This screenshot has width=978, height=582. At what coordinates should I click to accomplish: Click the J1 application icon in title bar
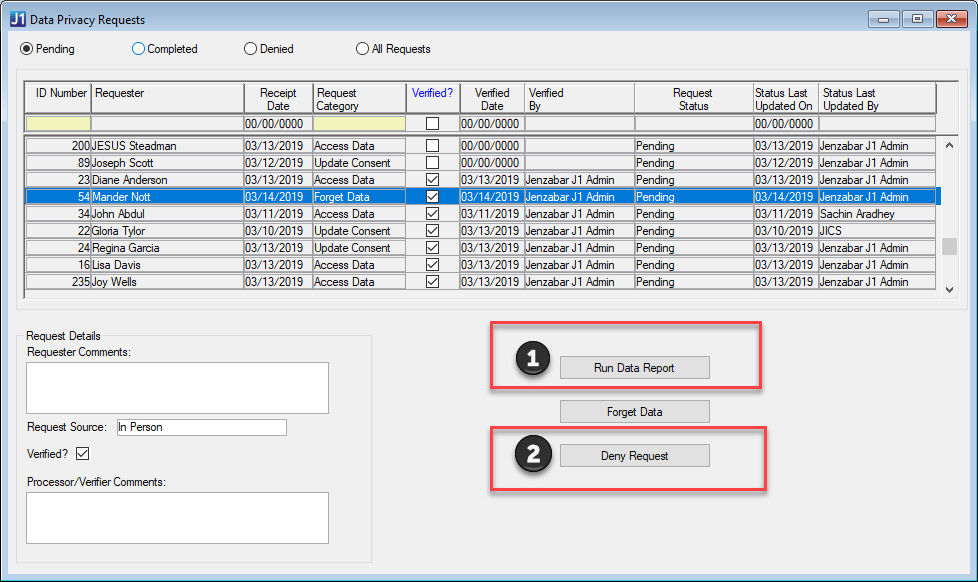coord(17,19)
